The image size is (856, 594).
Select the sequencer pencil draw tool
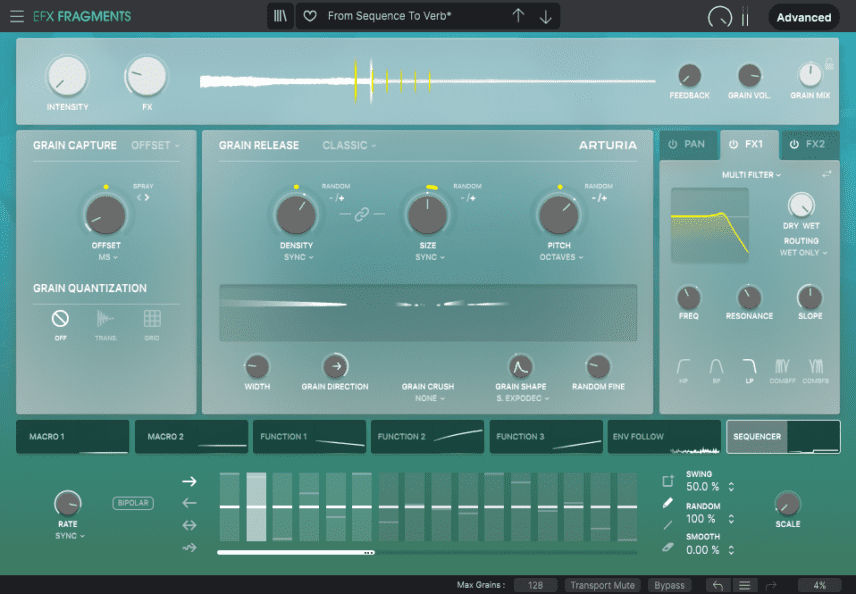[668, 503]
